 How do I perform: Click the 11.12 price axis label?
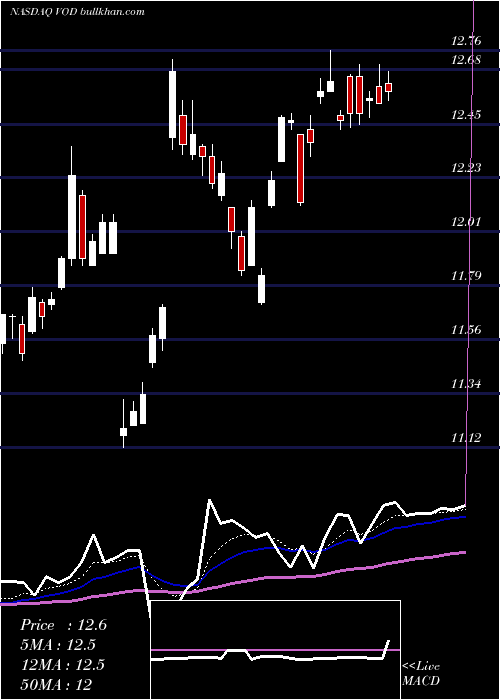(466, 438)
